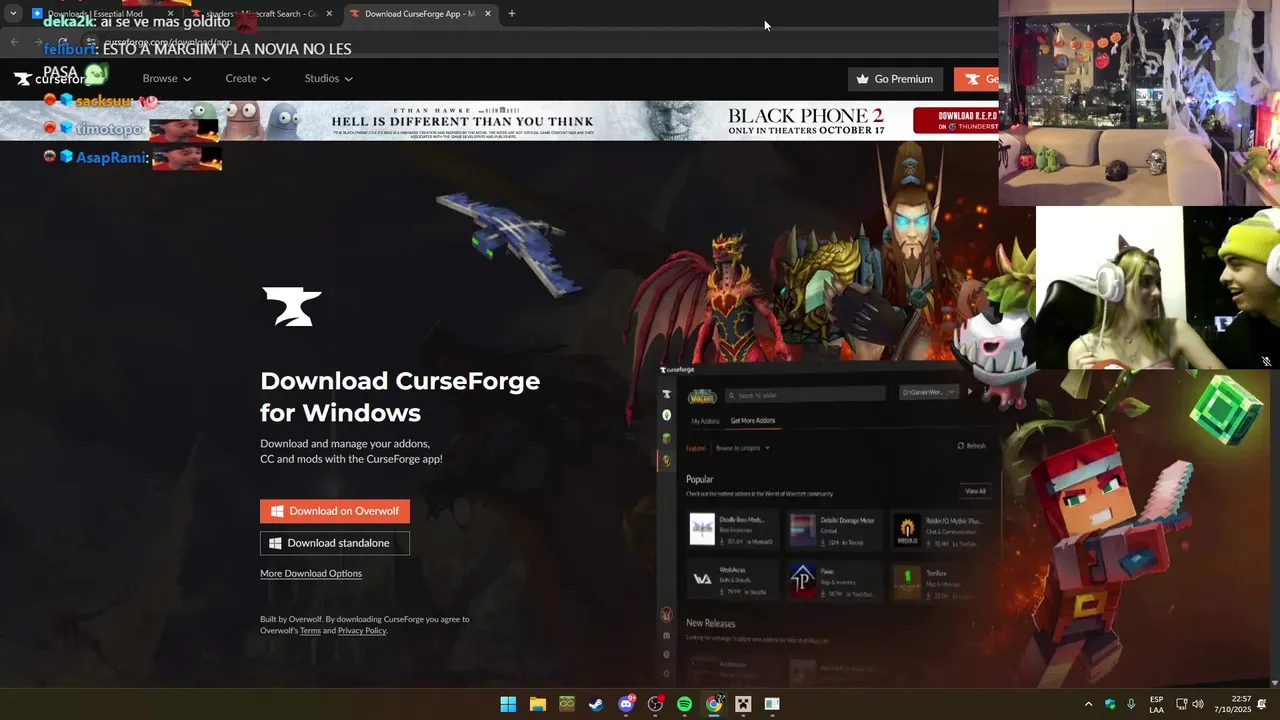Go back to the previous page
The height and width of the screenshot is (720, 1280).
coord(14,42)
